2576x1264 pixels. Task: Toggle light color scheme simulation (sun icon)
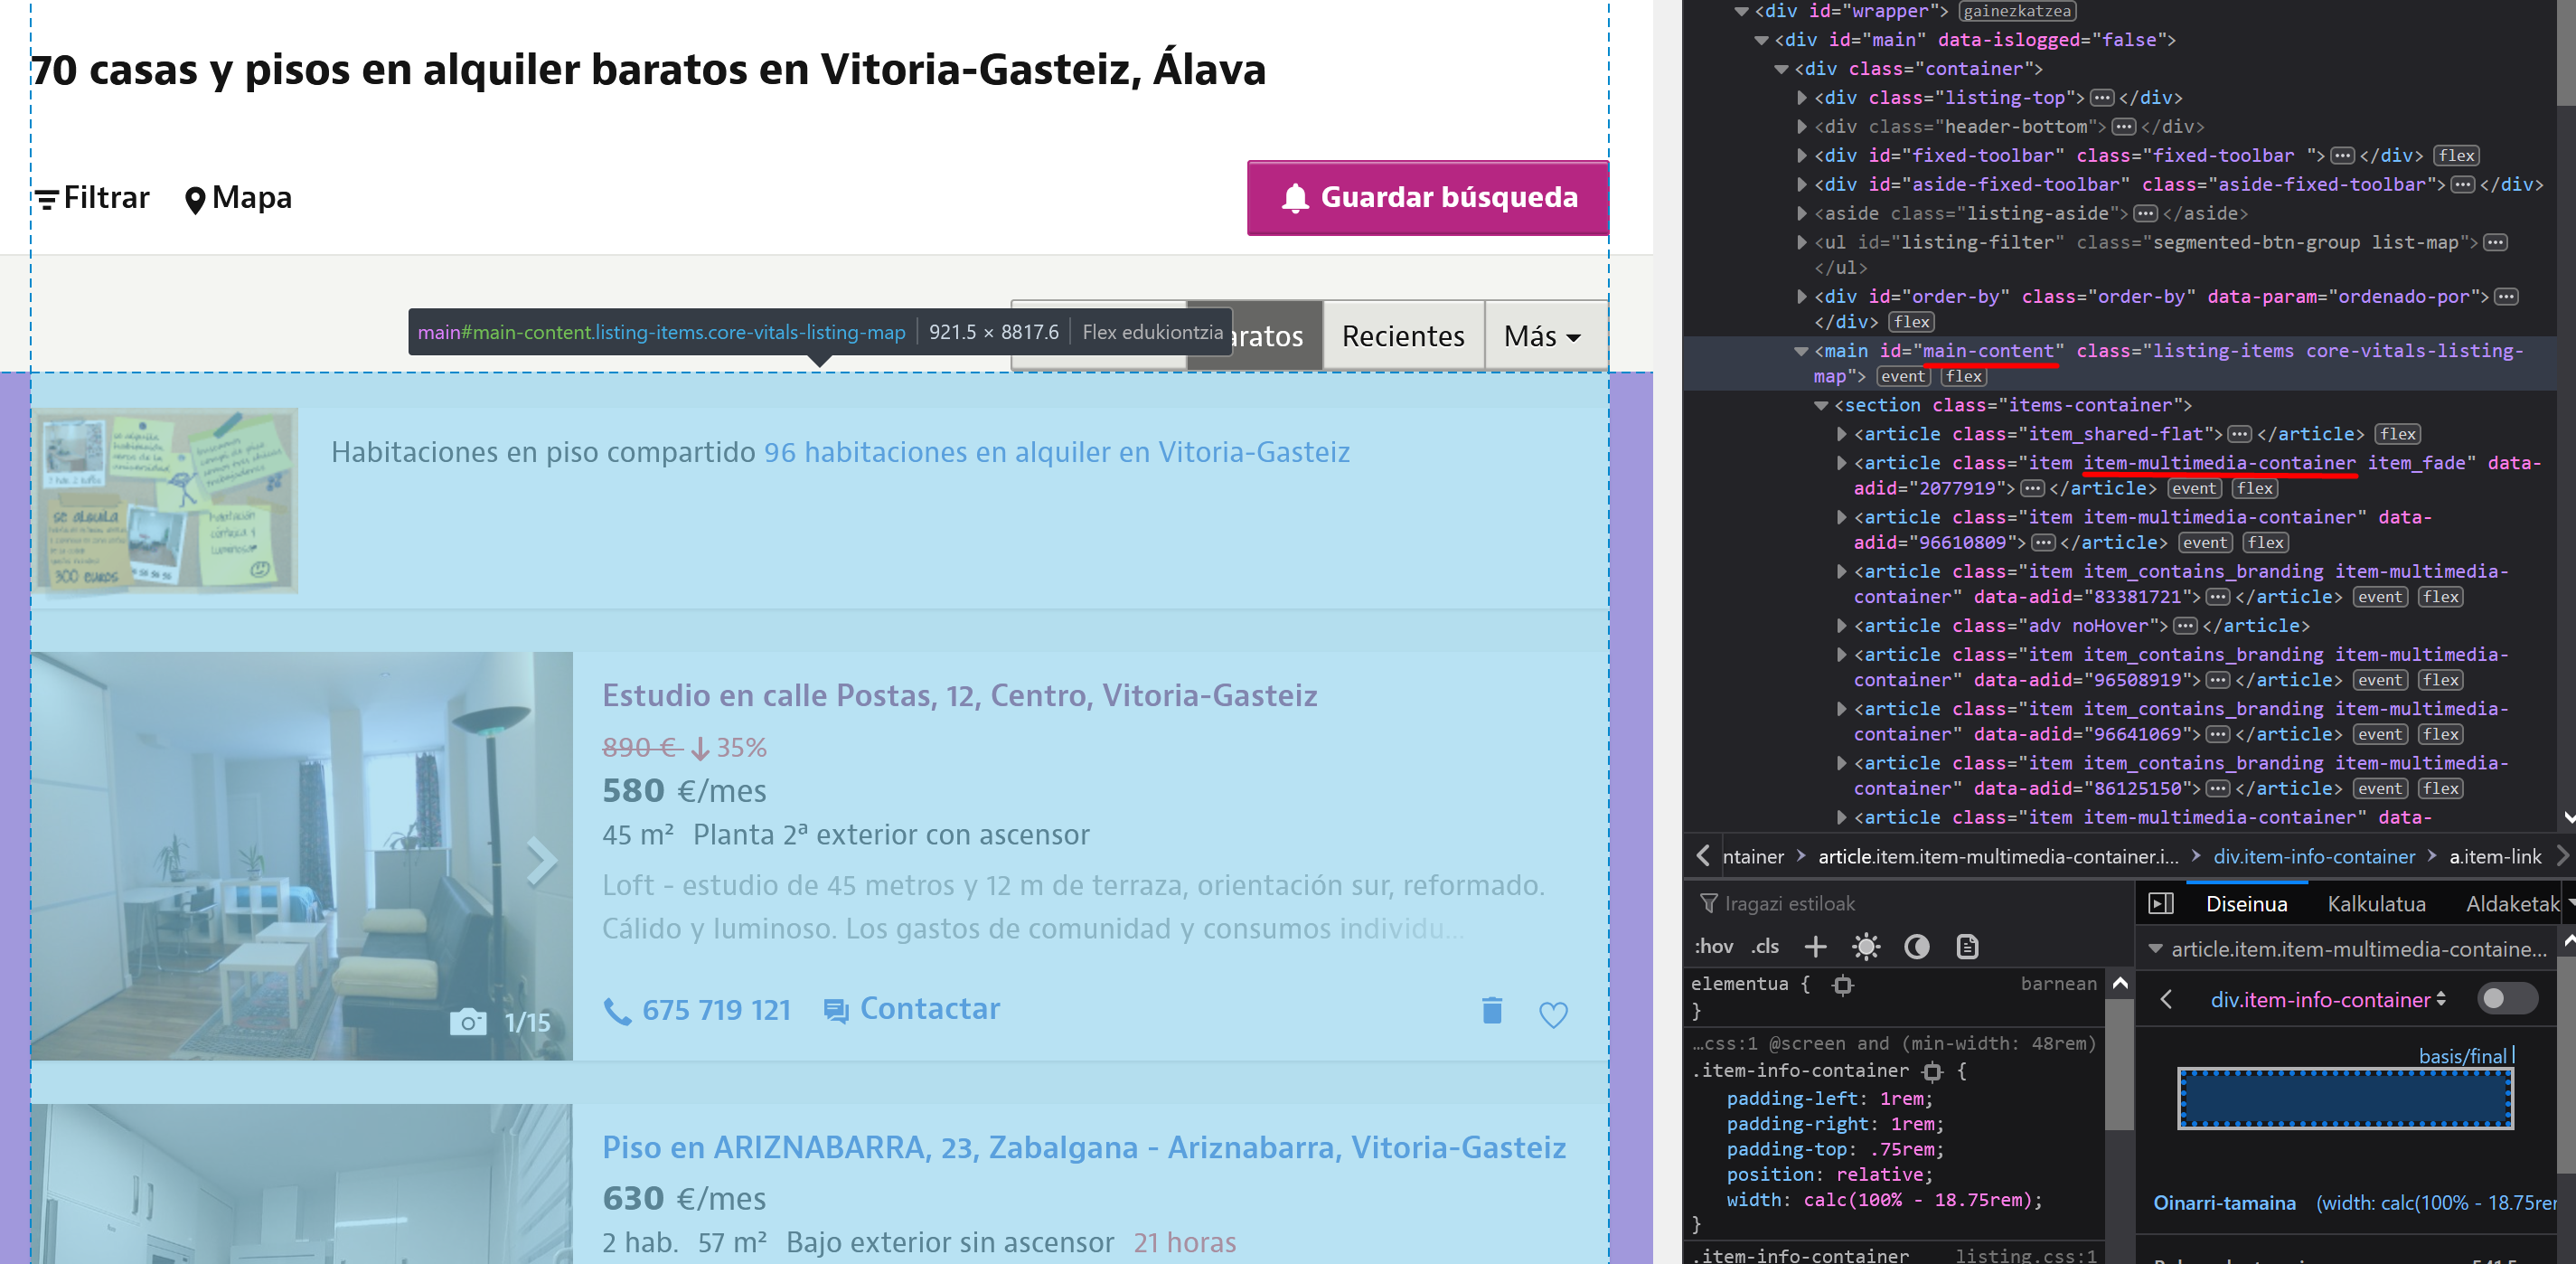point(1865,946)
